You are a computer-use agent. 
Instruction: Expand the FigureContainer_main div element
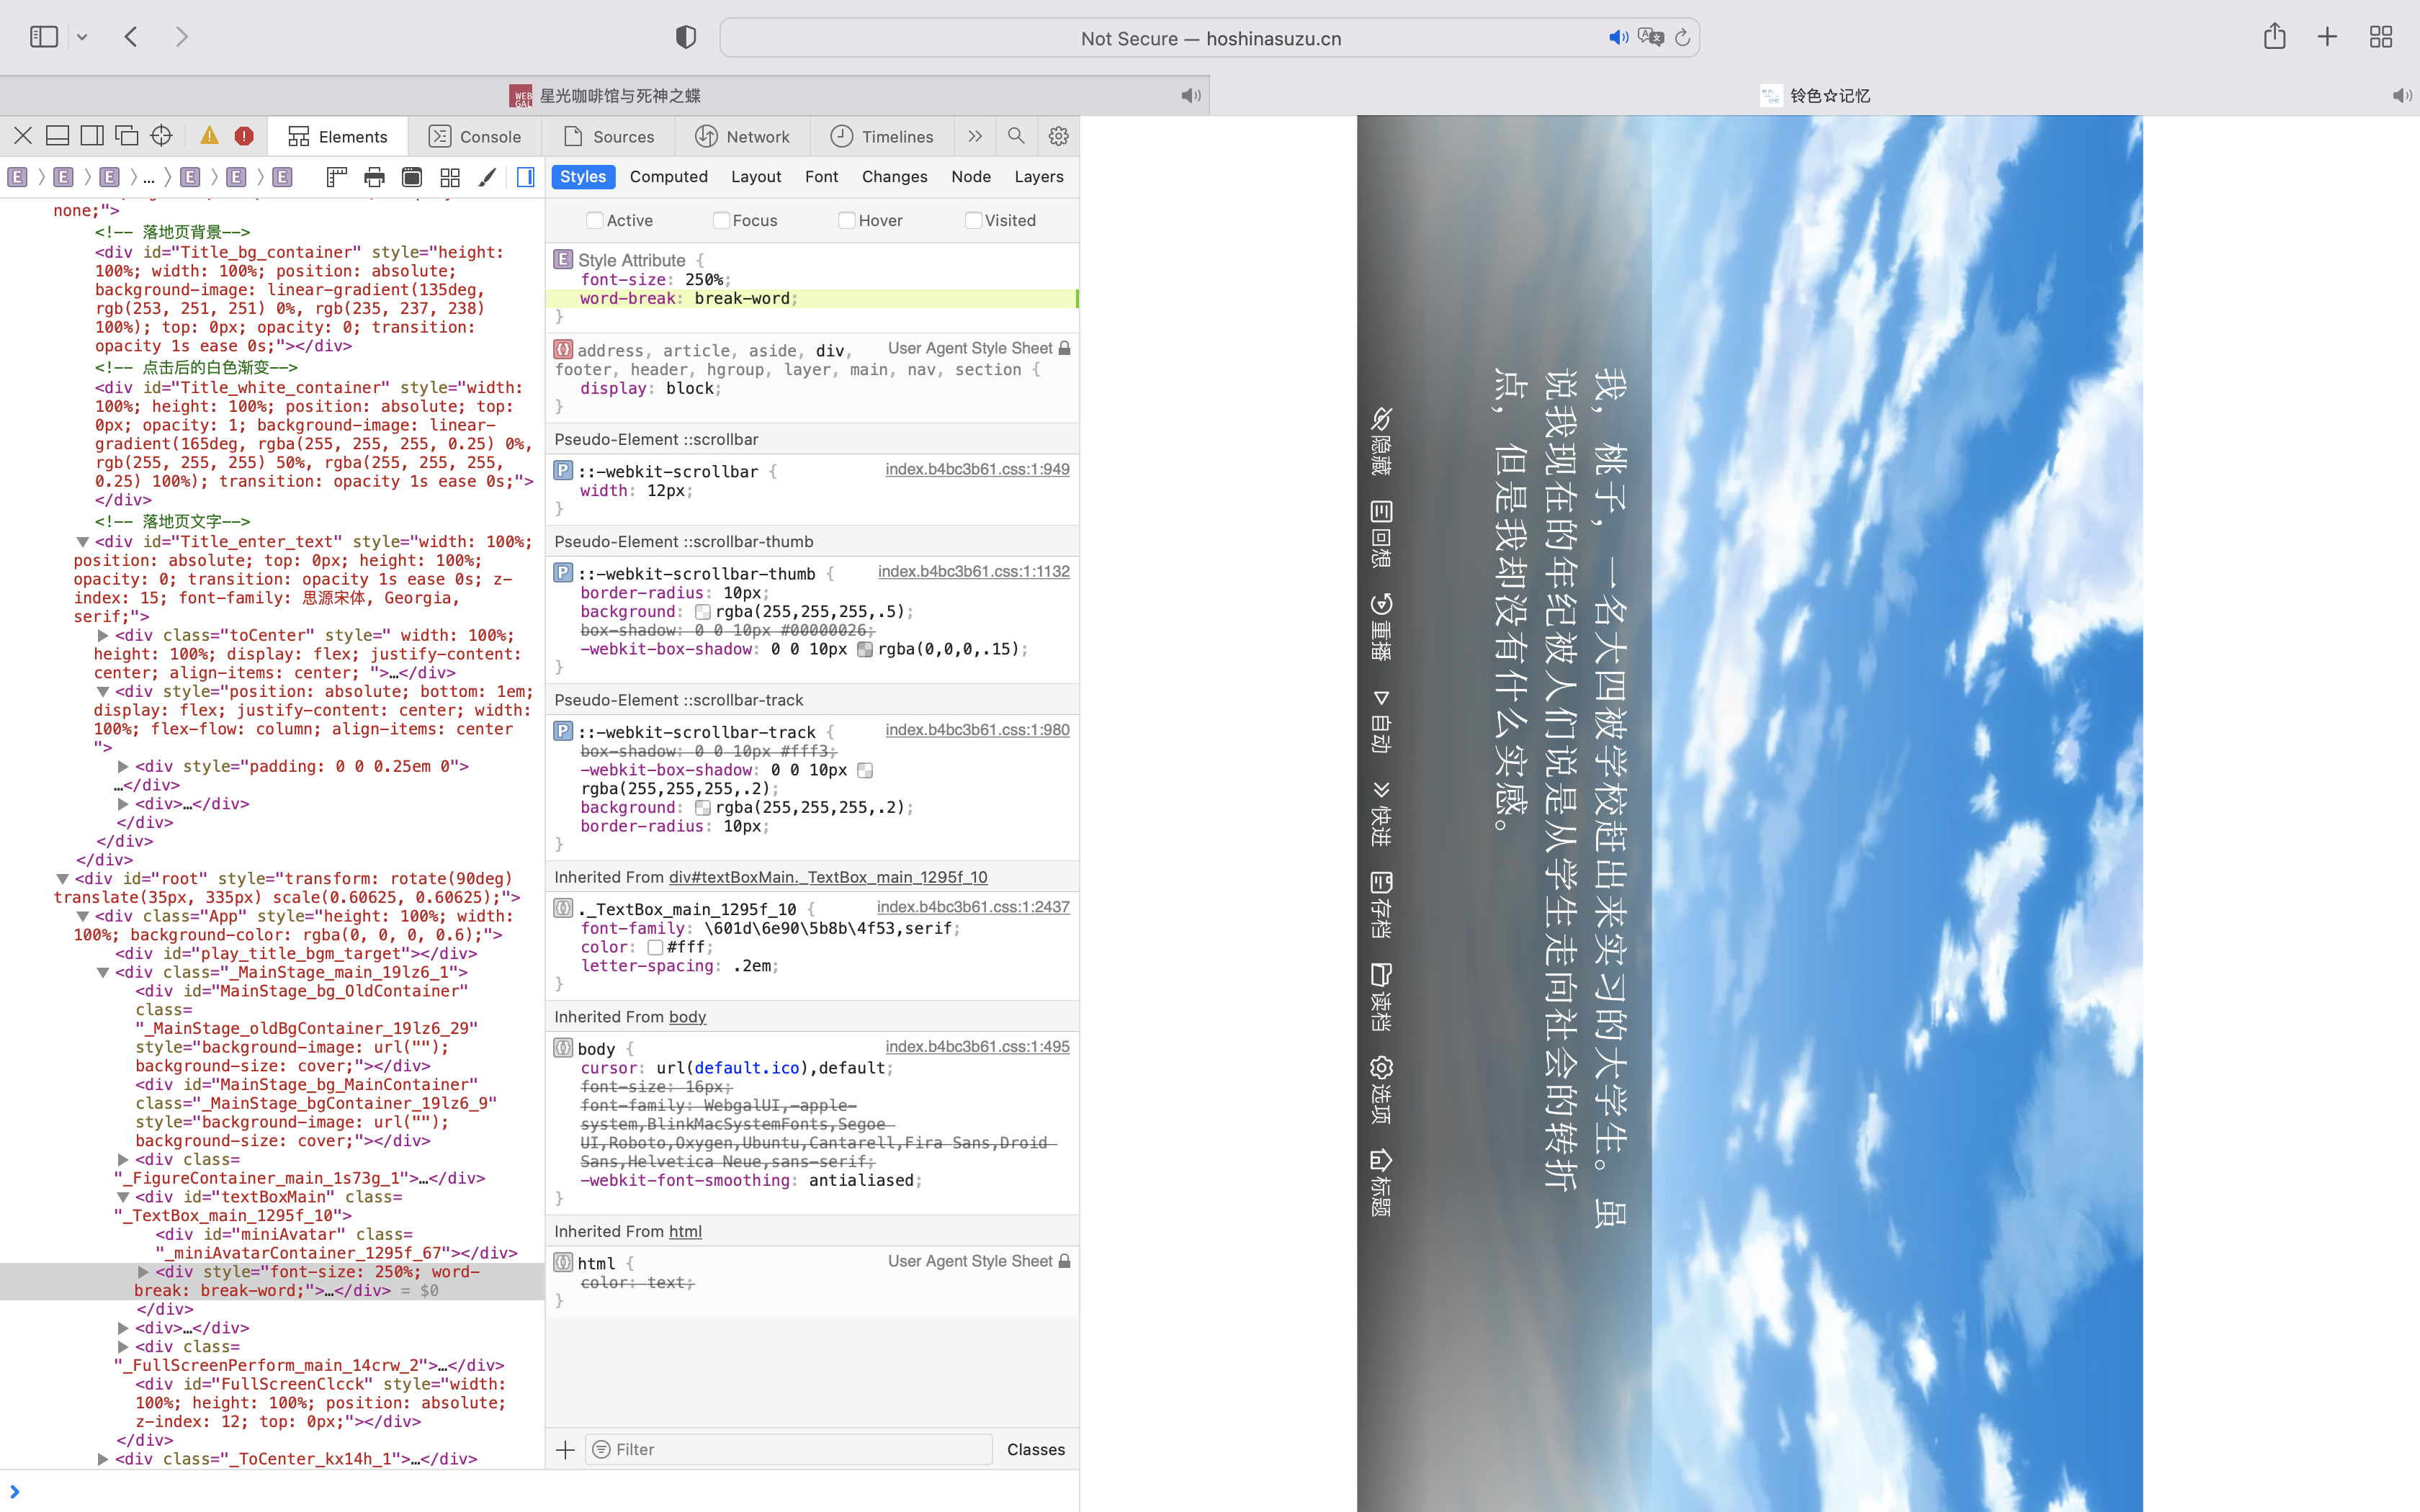[x=124, y=1159]
